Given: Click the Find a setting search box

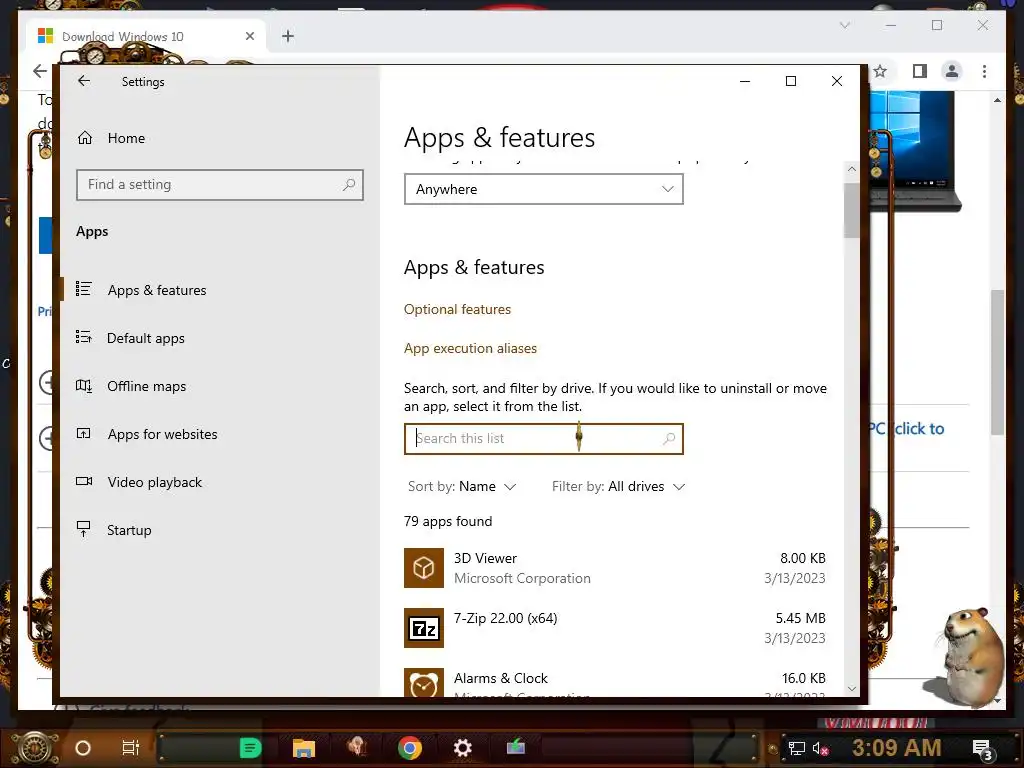Looking at the screenshot, I should coord(219,185).
